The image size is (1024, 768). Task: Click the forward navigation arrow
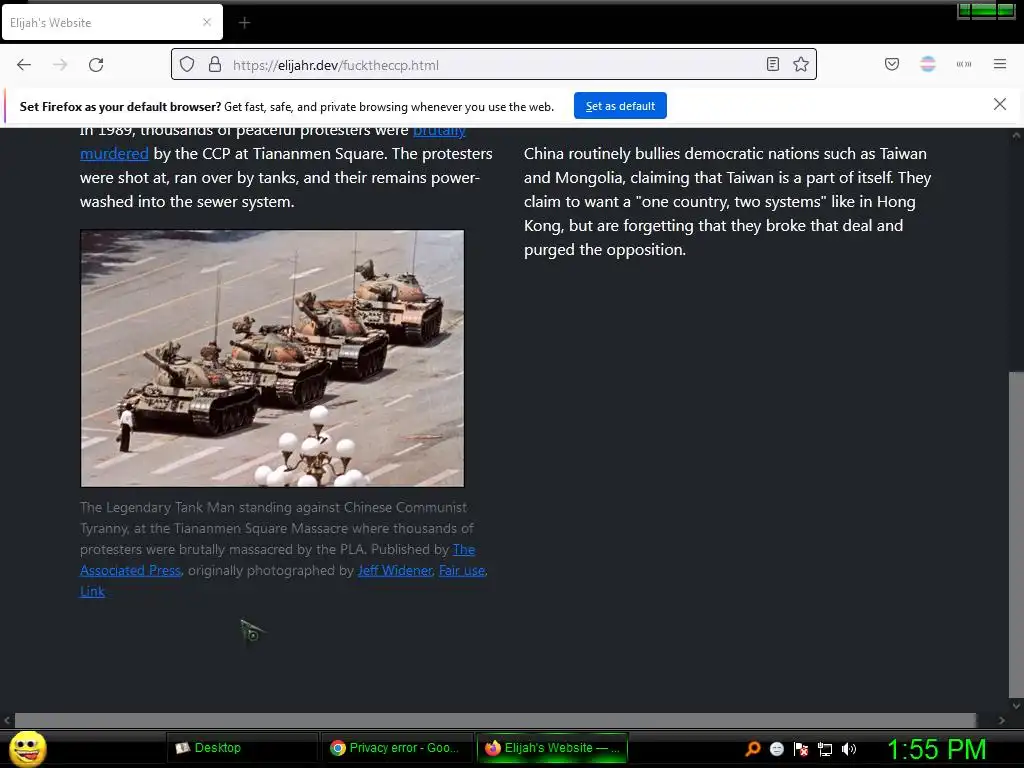tap(60, 65)
